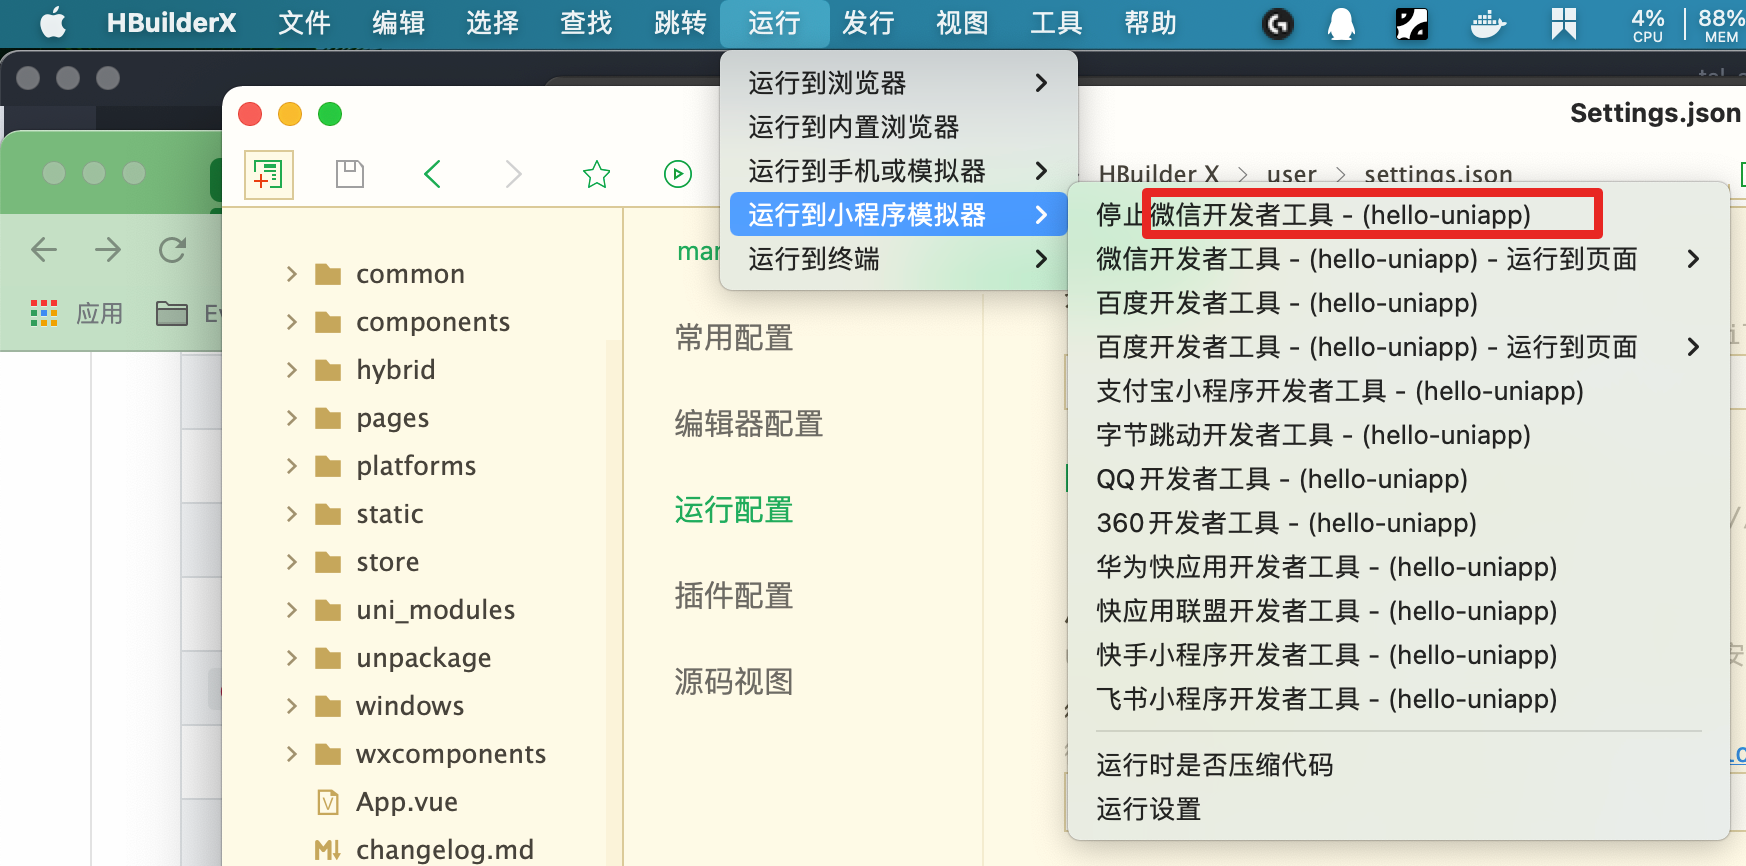Select 运行到小程序模拟器 menu entry
This screenshot has height=866, width=1746.
pos(898,215)
